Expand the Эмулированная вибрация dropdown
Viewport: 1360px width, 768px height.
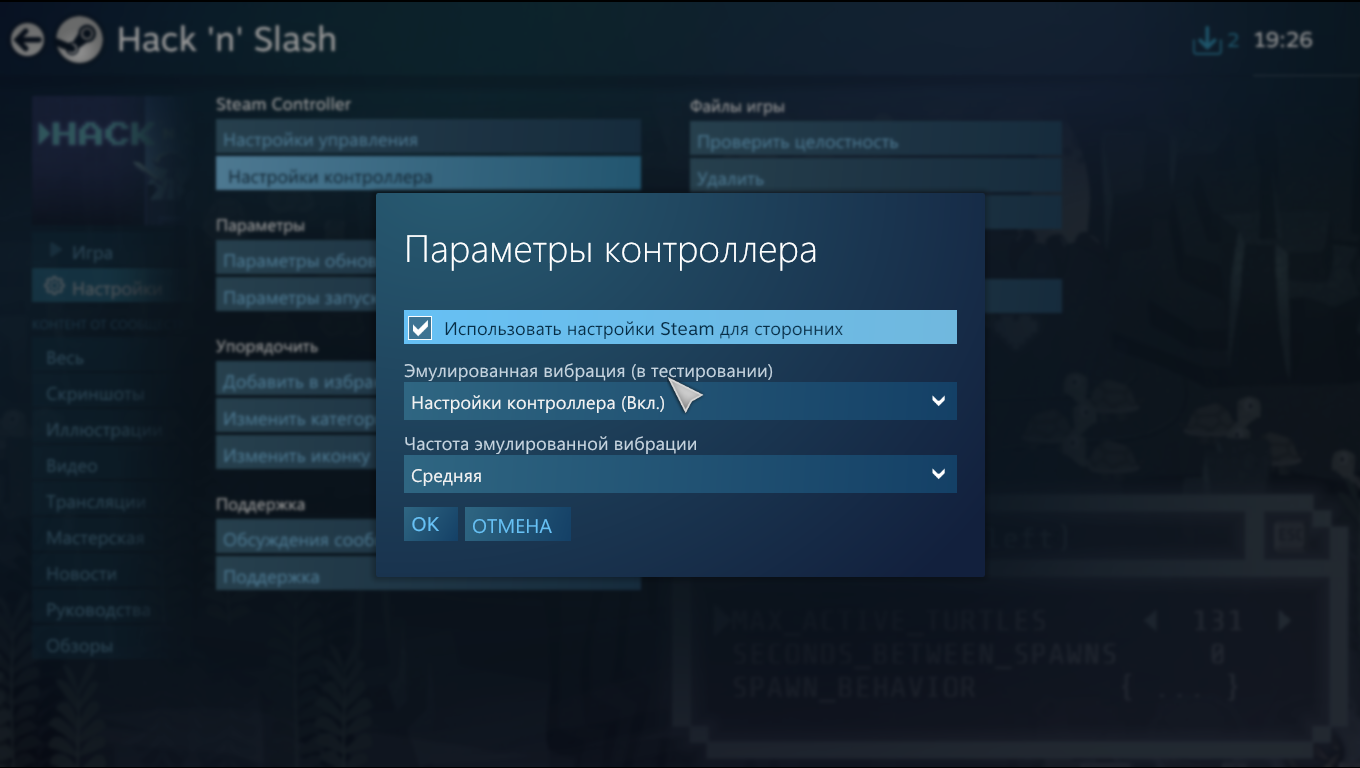tap(680, 402)
